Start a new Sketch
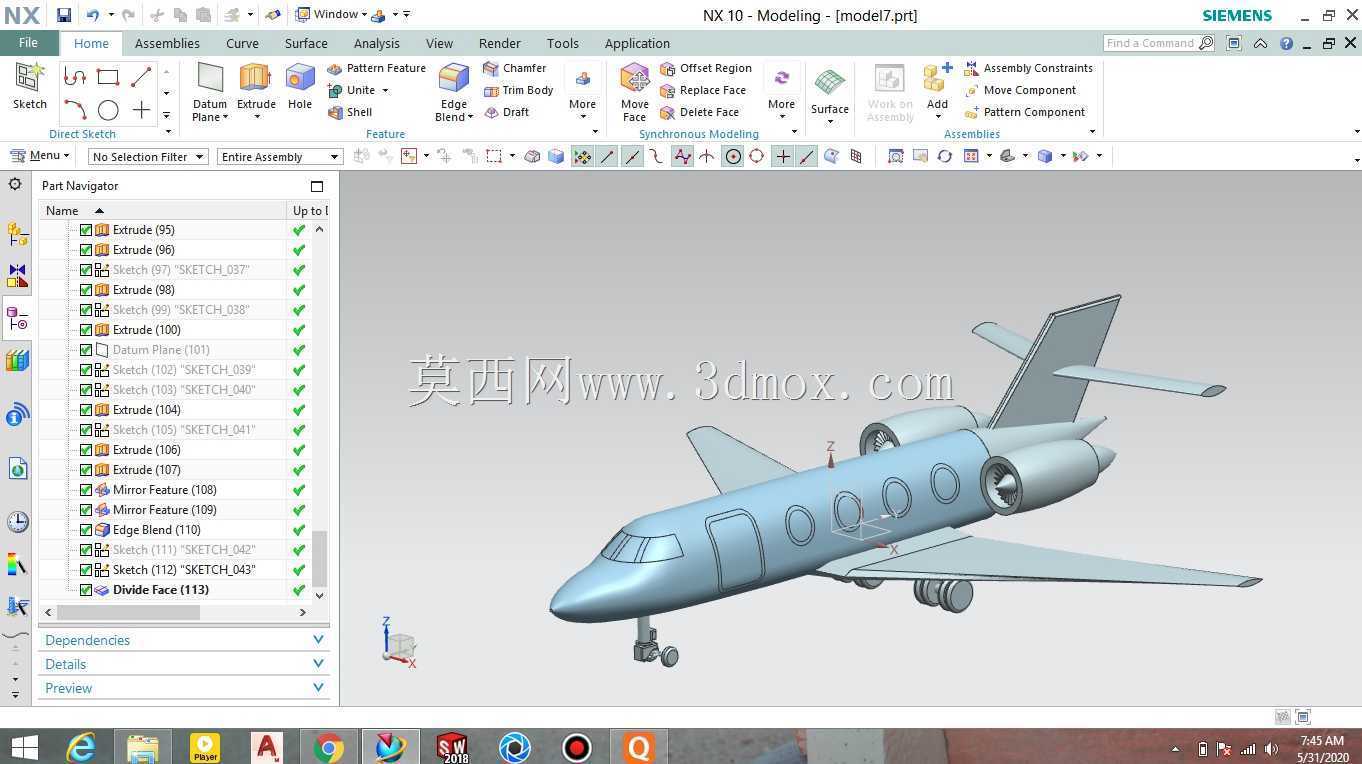Viewport: 1362px width, 764px height. pos(30,86)
